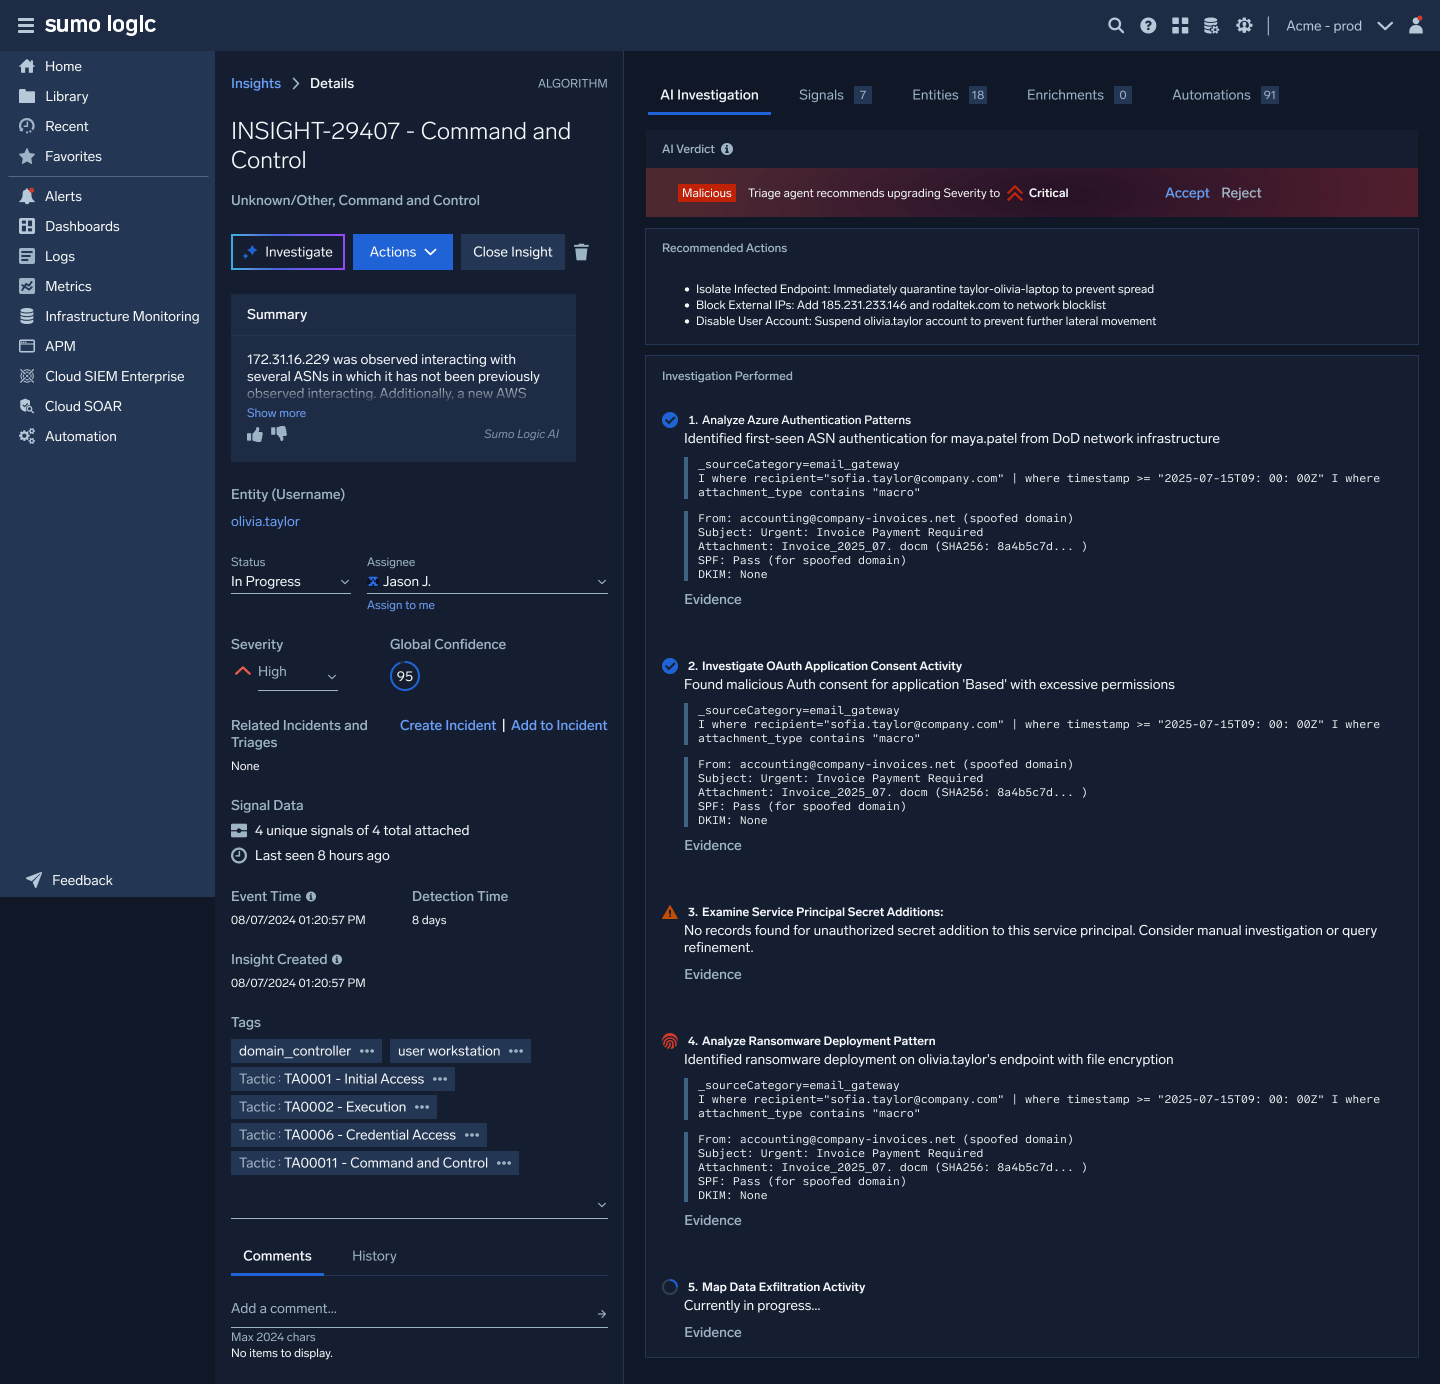Open the hamburger navigation menu
Image resolution: width=1440 pixels, height=1384 pixels.
(26, 26)
